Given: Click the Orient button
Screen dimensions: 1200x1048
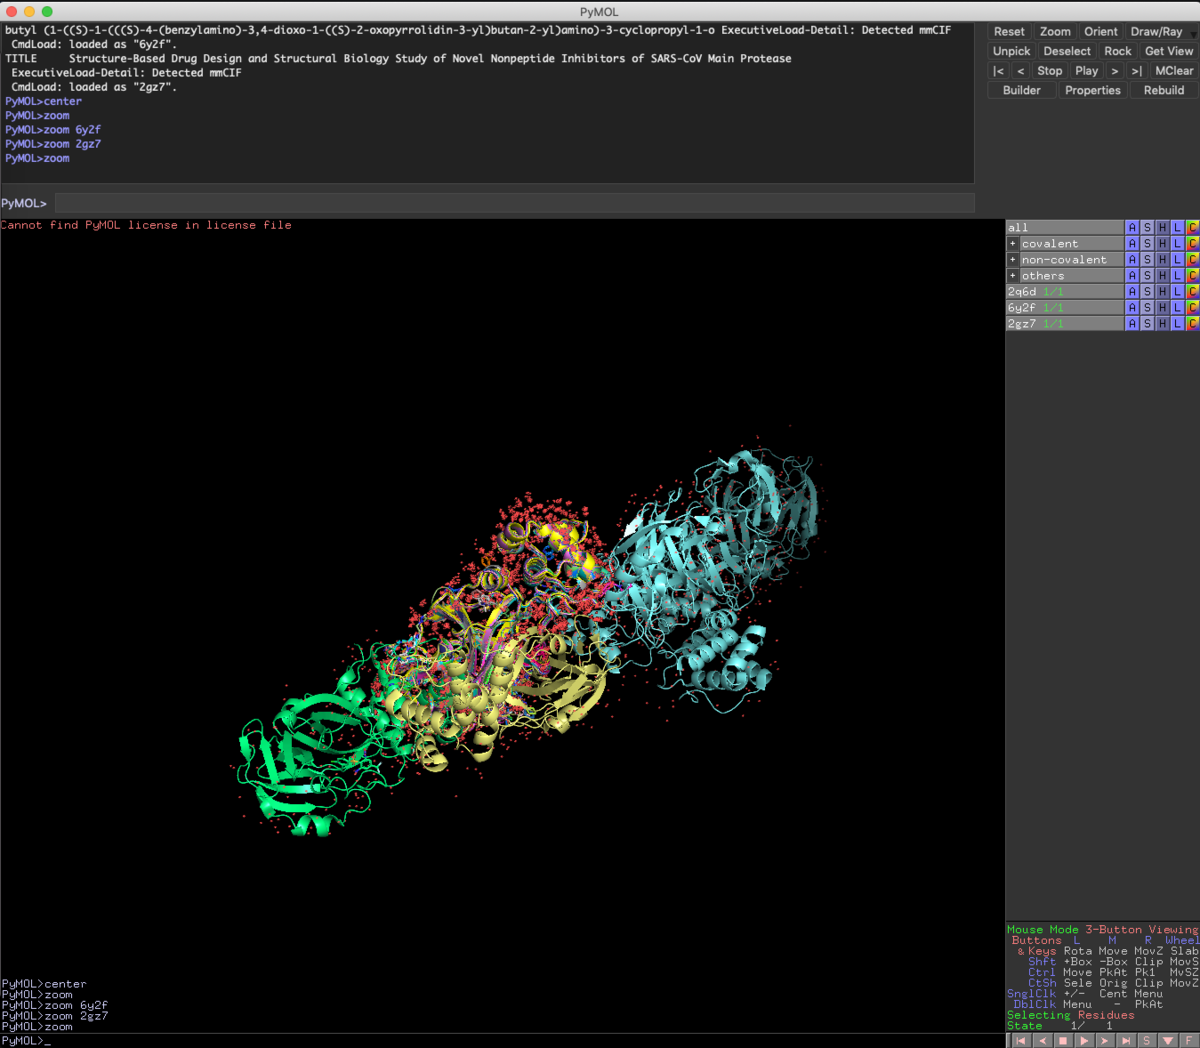Looking at the screenshot, I should pyautogui.click(x=1101, y=32).
